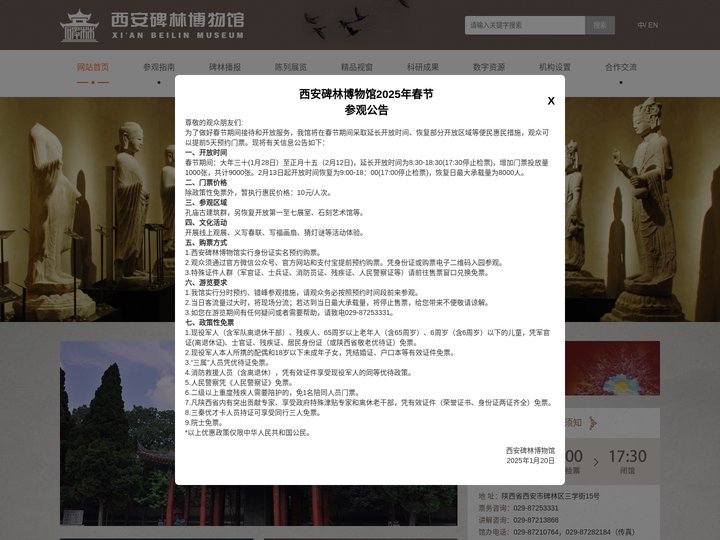The image size is (720, 540).
Task: Close the 2025 Spring Festival notice popup
Action: [551, 101]
